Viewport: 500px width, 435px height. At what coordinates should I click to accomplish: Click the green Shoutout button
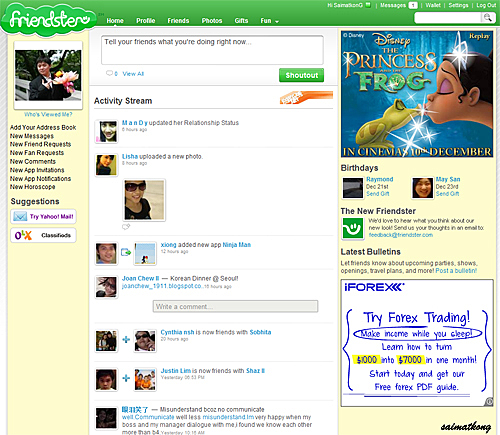point(301,75)
